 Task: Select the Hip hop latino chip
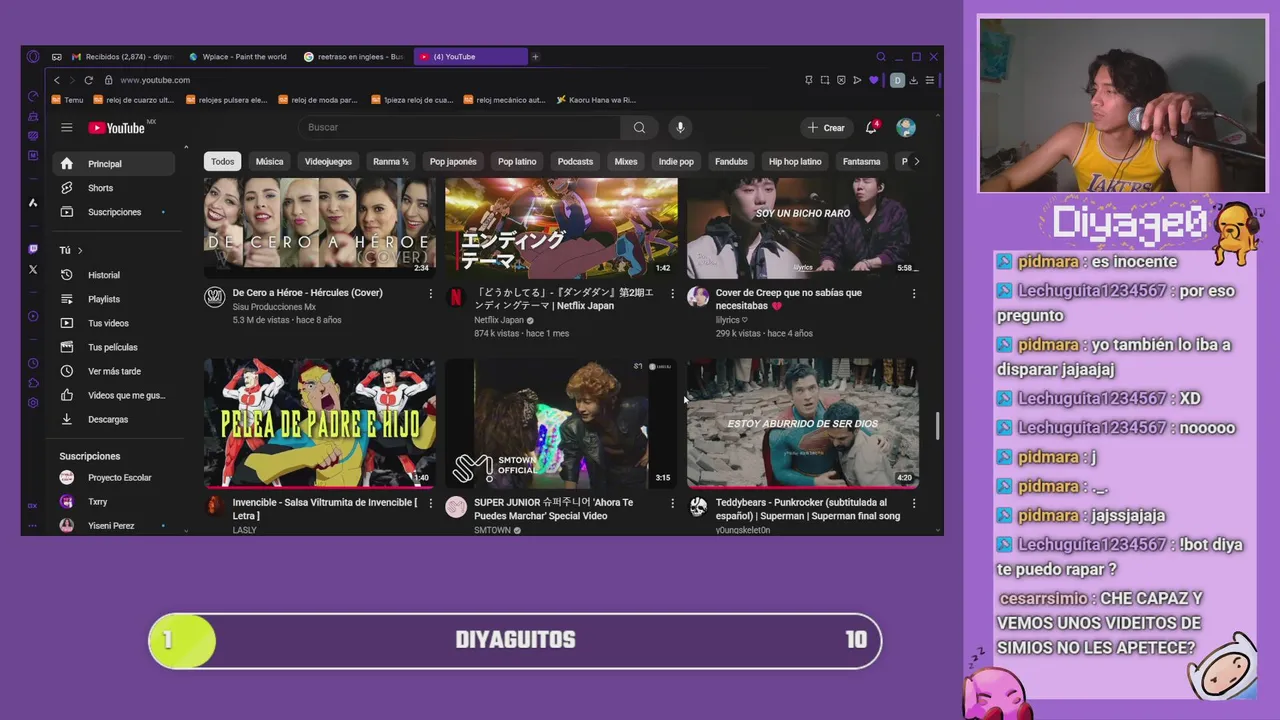(795, 161)
